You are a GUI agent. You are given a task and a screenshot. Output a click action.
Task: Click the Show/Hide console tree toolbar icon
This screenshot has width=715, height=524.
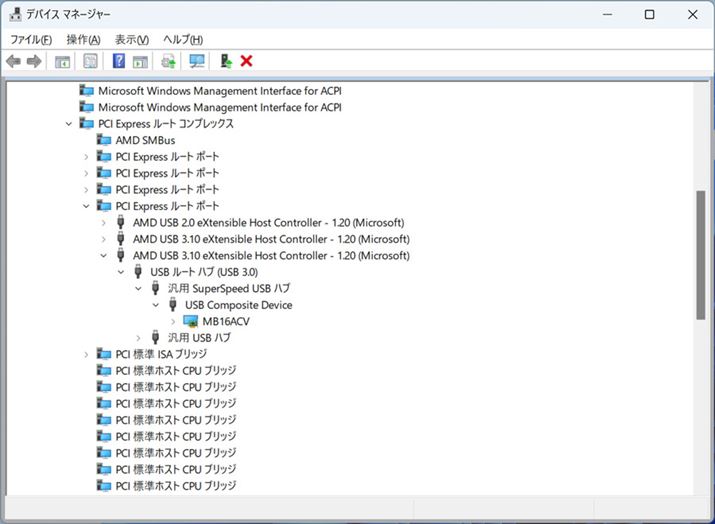tap(62, 62)
